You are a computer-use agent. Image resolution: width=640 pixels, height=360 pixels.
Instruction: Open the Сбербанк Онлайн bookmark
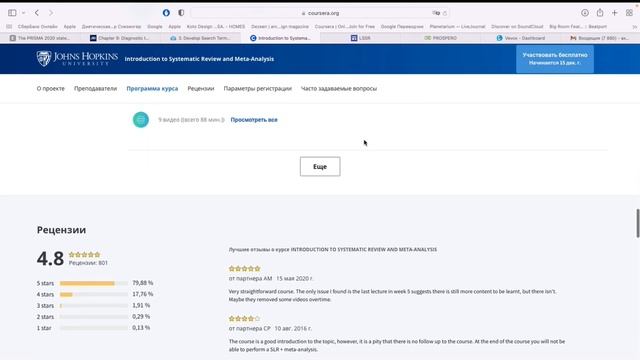(x=38, y=27)
